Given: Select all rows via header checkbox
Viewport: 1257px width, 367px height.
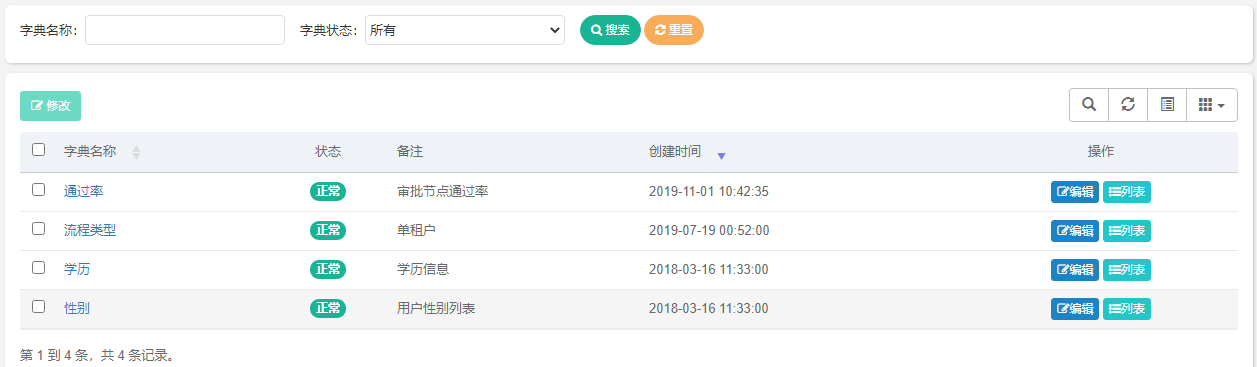Looking at the screenshot, I should [x=39, y=150].
